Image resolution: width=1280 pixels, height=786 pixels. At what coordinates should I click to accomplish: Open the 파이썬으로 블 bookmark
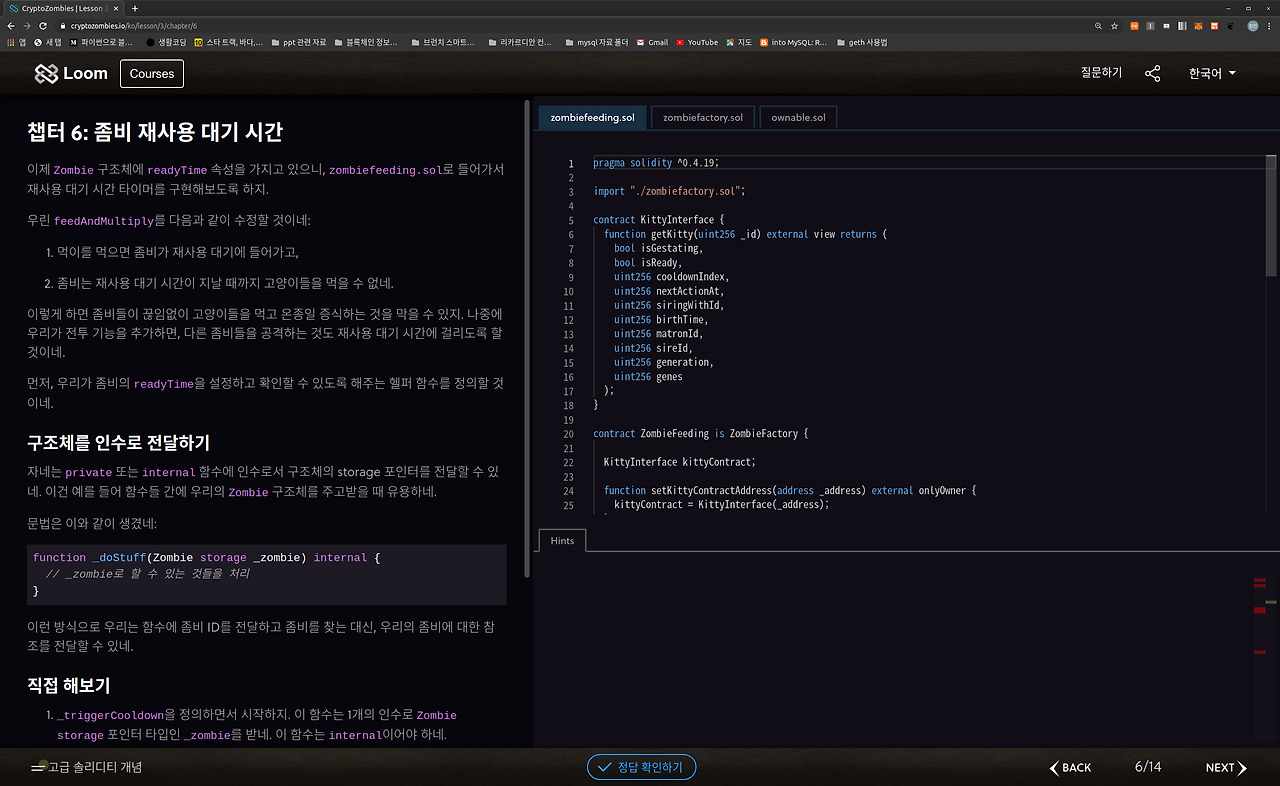click(101, 42)
